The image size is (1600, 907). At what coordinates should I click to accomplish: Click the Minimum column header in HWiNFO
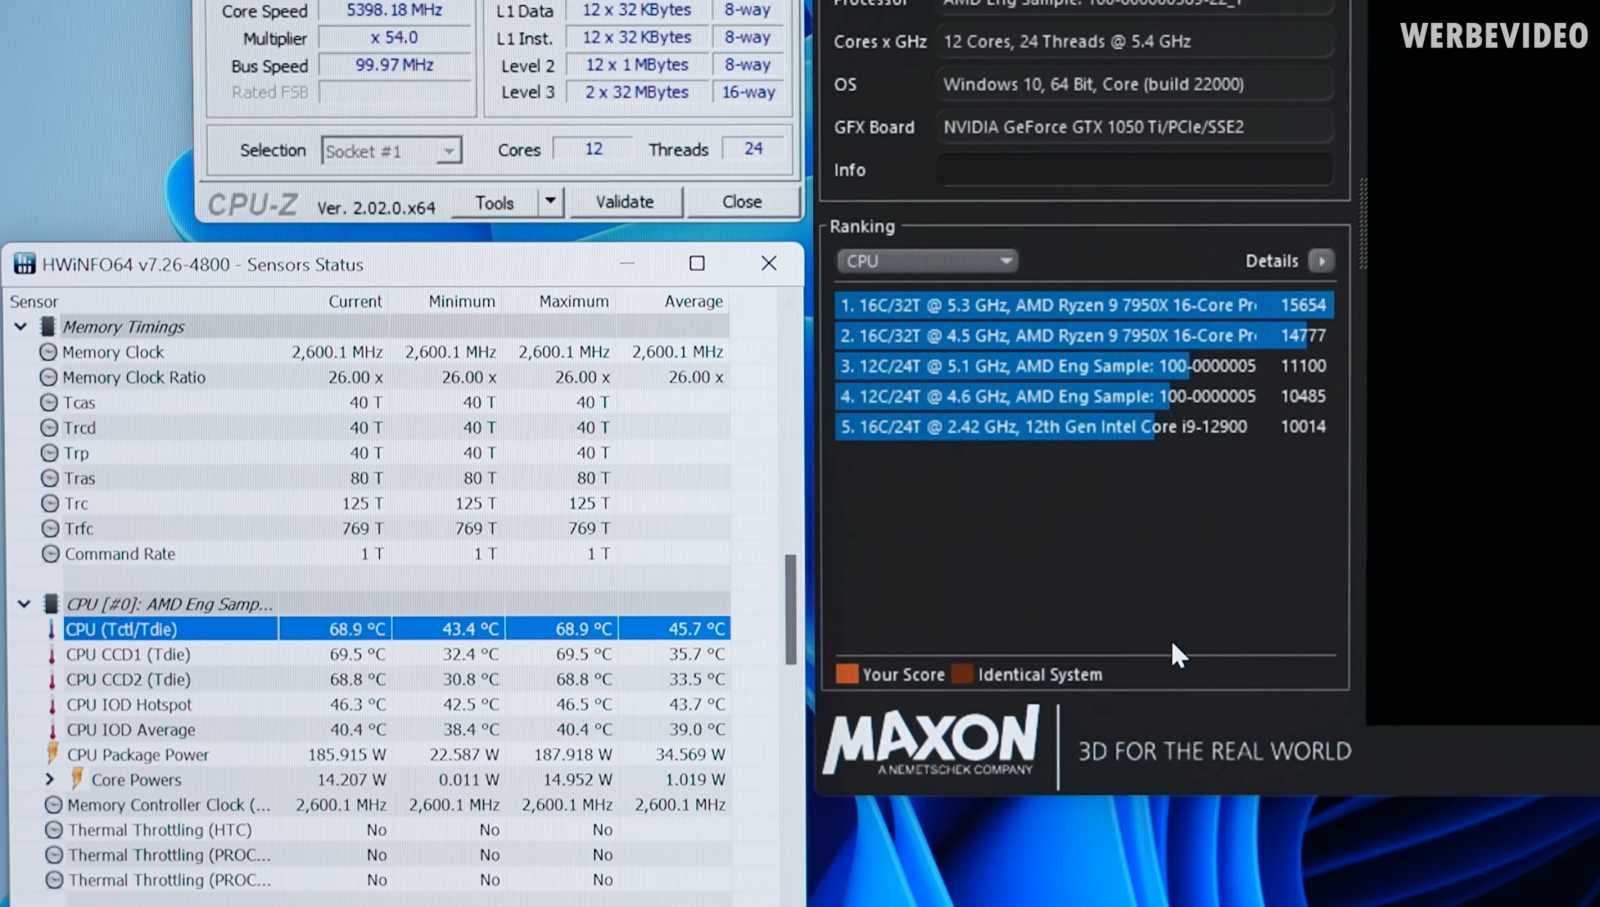(462, 301)
